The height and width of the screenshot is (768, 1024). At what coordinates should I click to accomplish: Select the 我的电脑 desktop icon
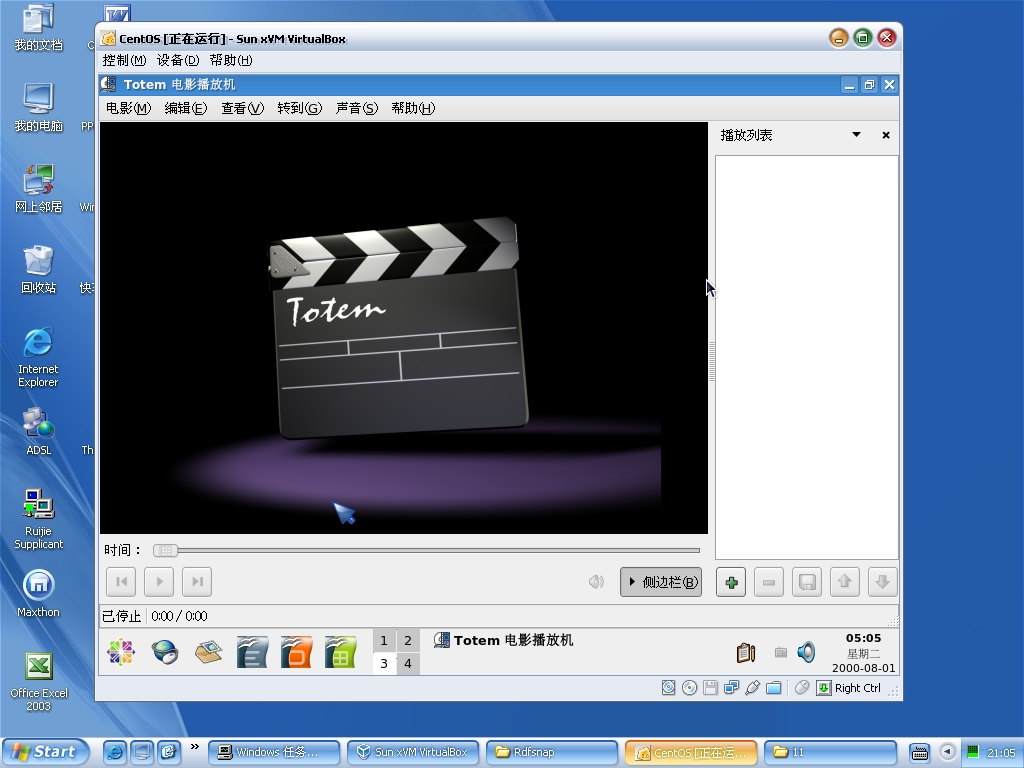click(39, 108)
